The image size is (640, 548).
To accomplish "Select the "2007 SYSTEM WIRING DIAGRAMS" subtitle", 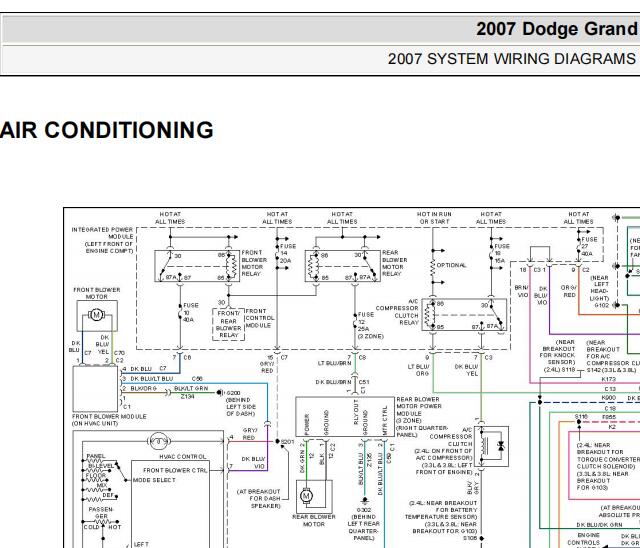I will coord(512,59).
